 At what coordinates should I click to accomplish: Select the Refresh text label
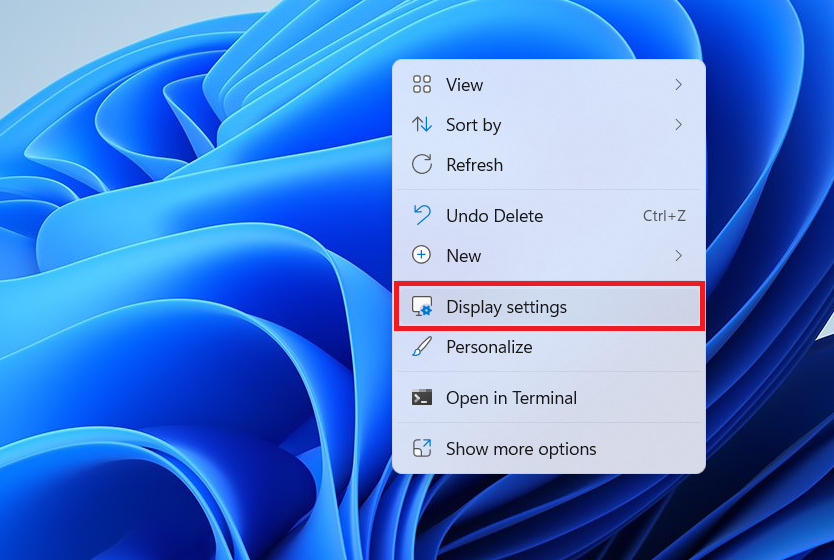(x=474, y=165)
